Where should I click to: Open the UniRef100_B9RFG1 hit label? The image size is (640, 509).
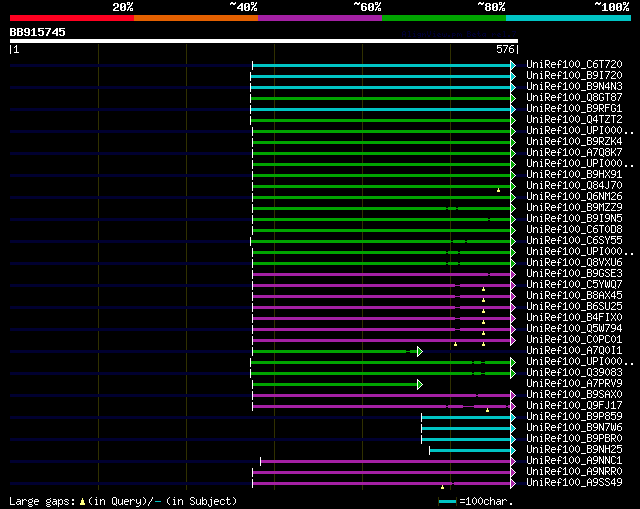coord(574,109)
